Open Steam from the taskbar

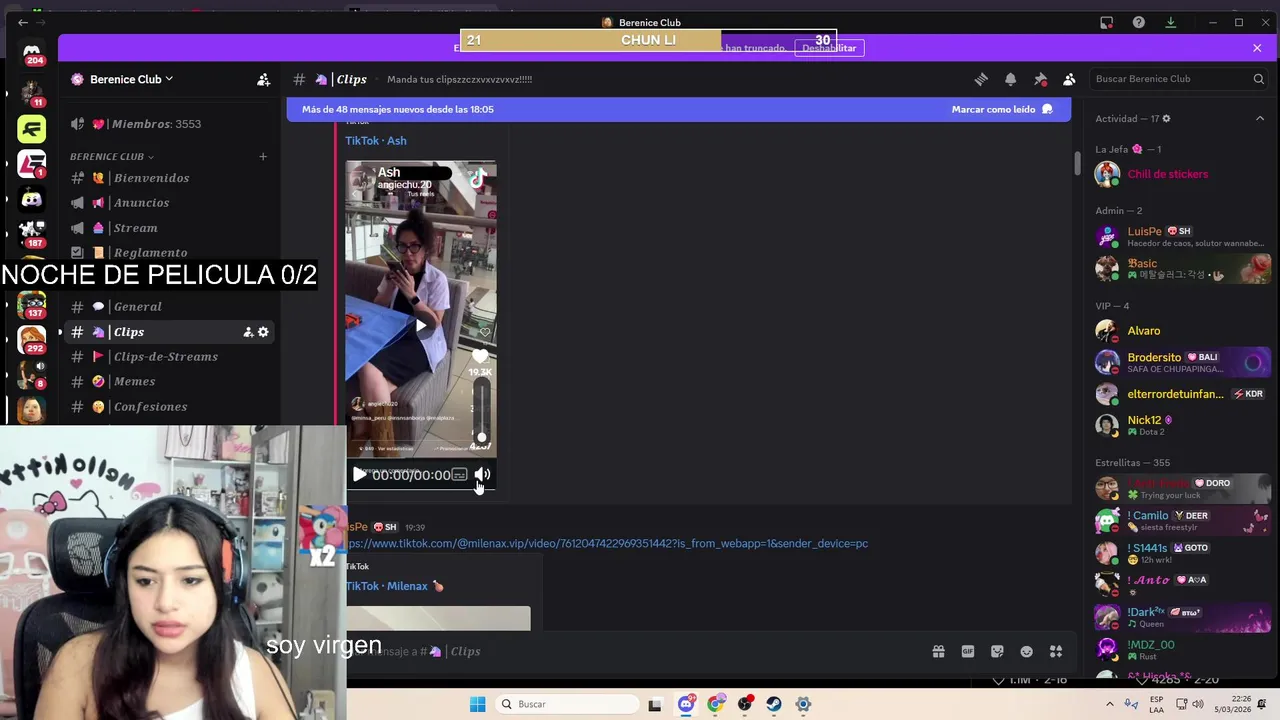[x=774, y=704]
